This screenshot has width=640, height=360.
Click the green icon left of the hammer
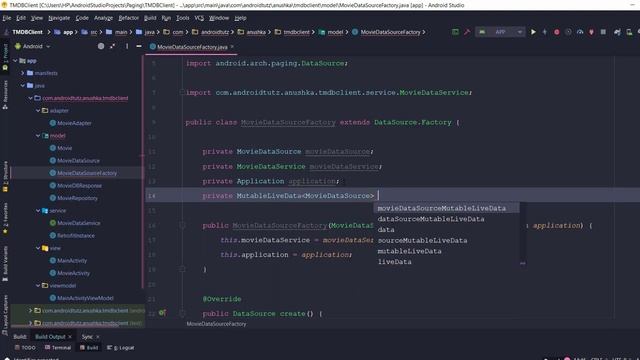[x=455, y=32]
